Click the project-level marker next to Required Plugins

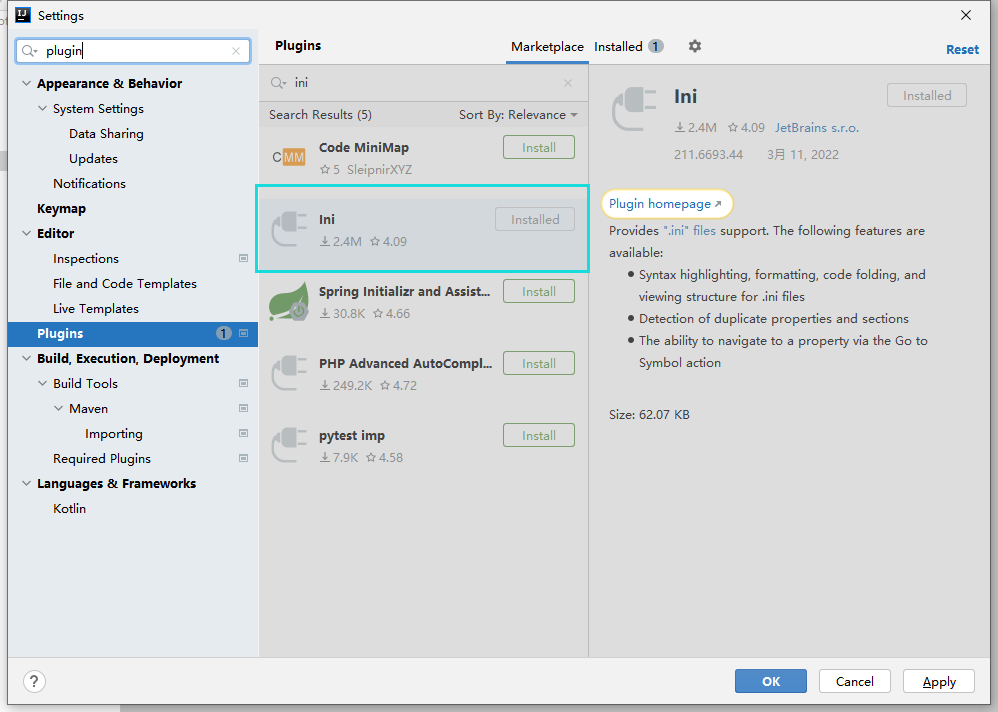(x=243, y=458)
